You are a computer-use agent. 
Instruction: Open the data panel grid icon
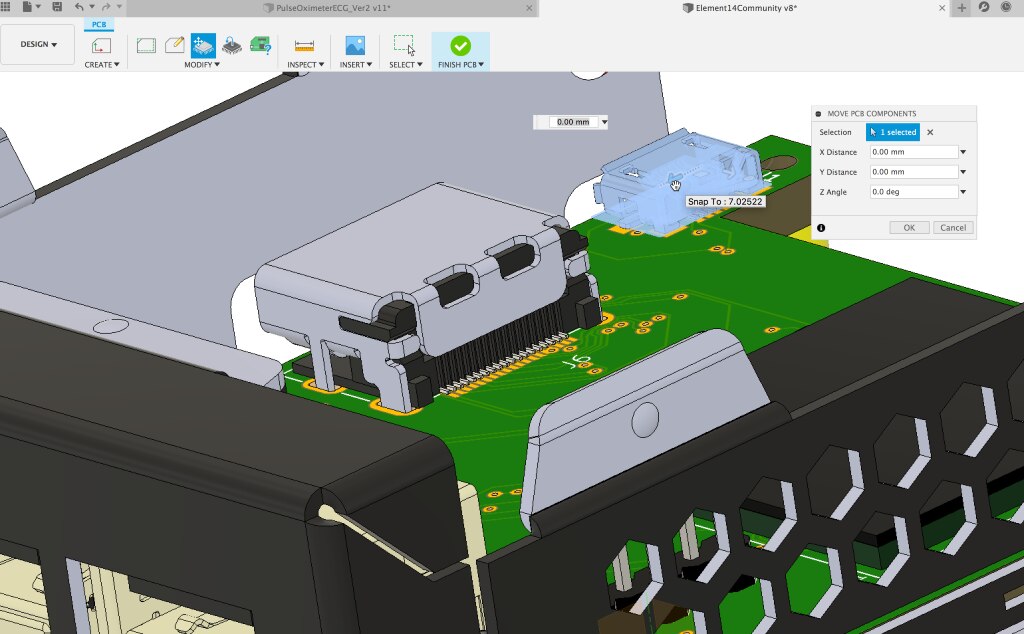point(7,7)
